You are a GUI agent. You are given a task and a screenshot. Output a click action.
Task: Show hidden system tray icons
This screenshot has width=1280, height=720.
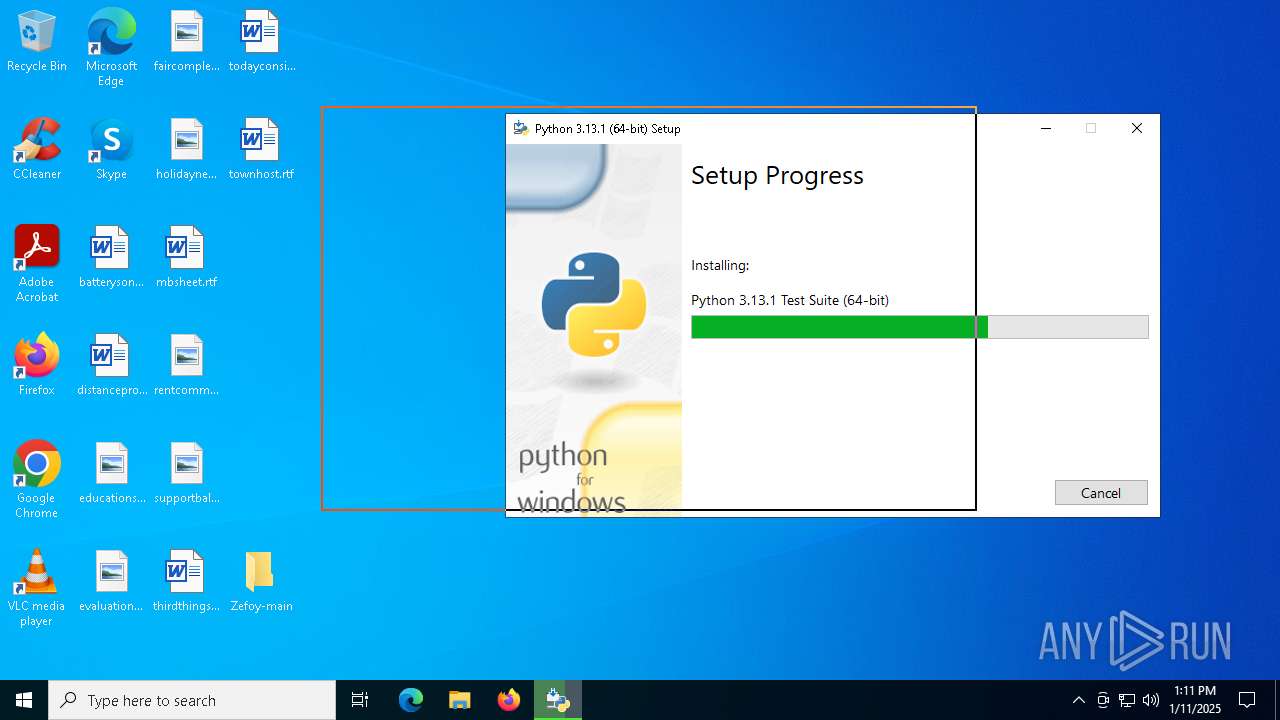point(1078,700)
